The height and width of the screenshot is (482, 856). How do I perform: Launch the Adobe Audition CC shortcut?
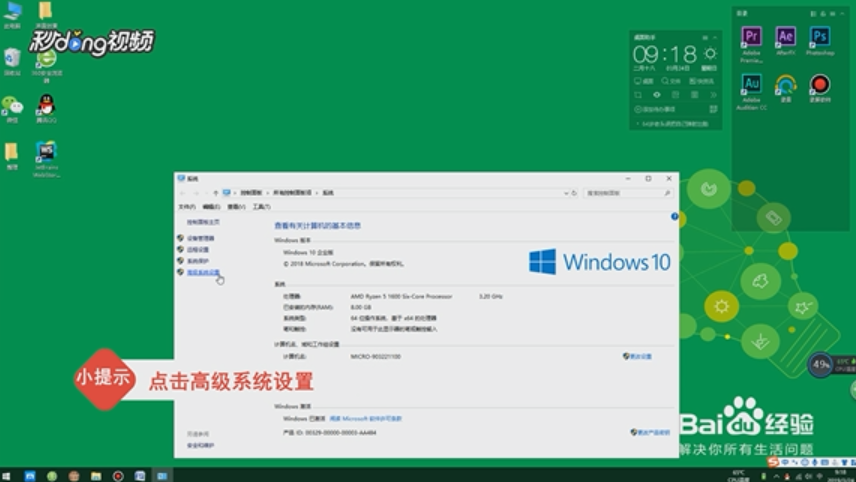click(x=751, y=91)
